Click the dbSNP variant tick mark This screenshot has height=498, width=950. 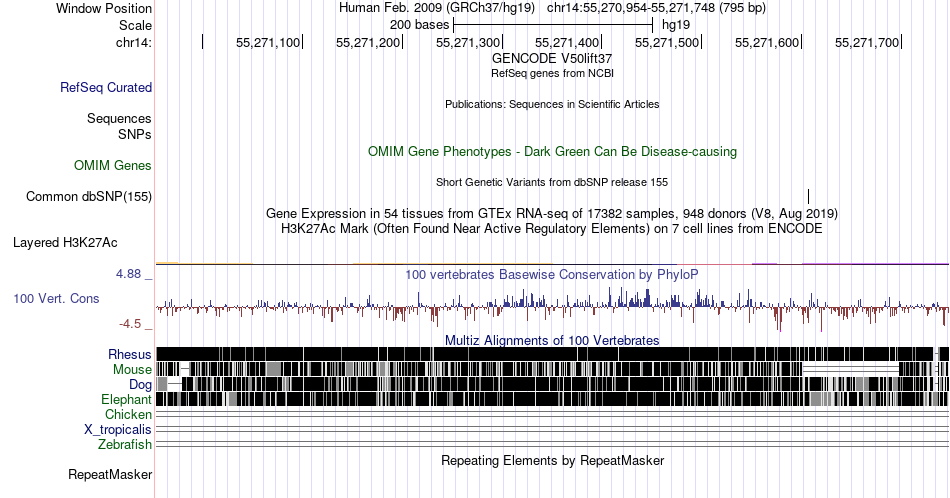pyautogui.click(x=808, y=196)
